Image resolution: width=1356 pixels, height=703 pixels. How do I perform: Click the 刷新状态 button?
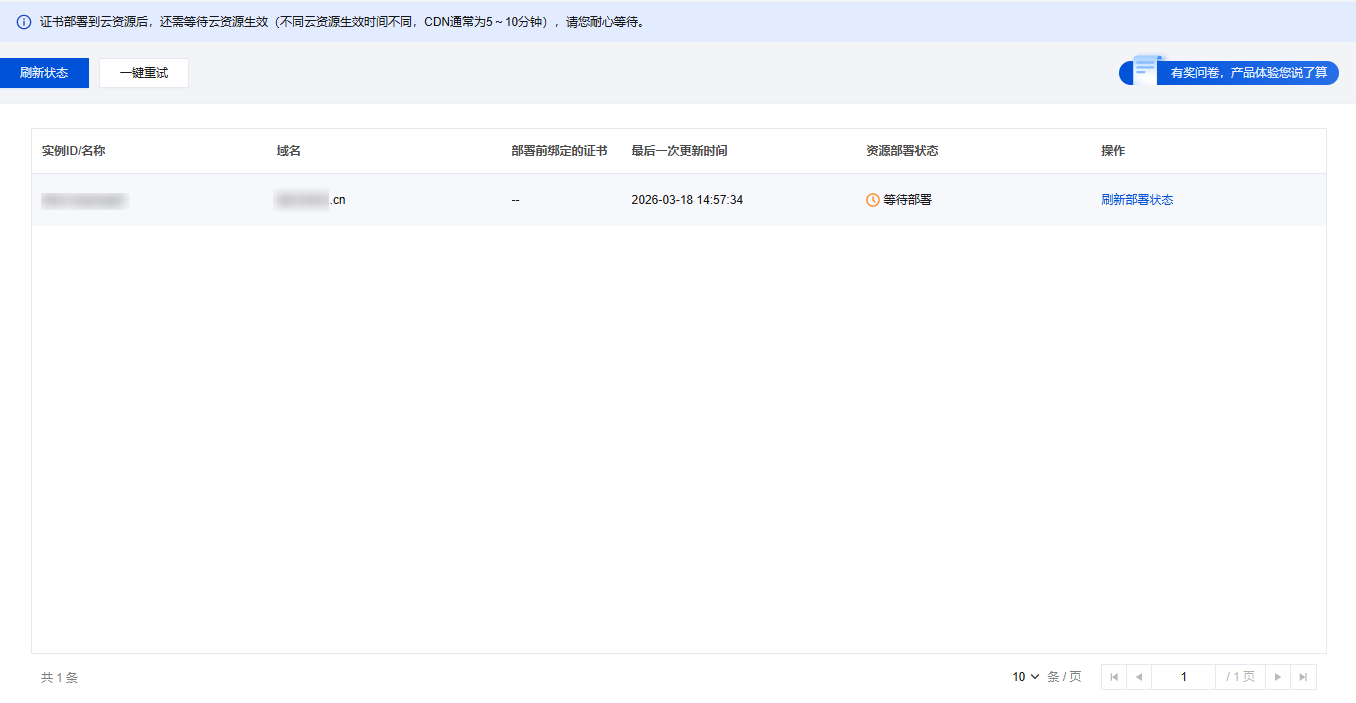pyautogui.click(x=44, y=73)
